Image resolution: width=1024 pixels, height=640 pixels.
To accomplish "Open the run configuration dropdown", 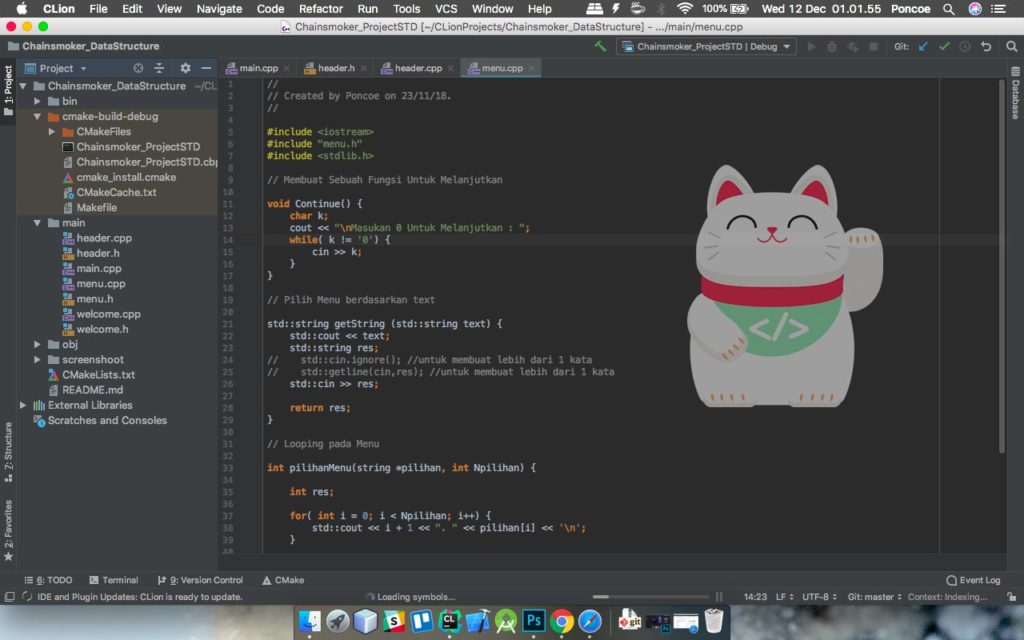I will pyautogui.click(x=706, y=46).
